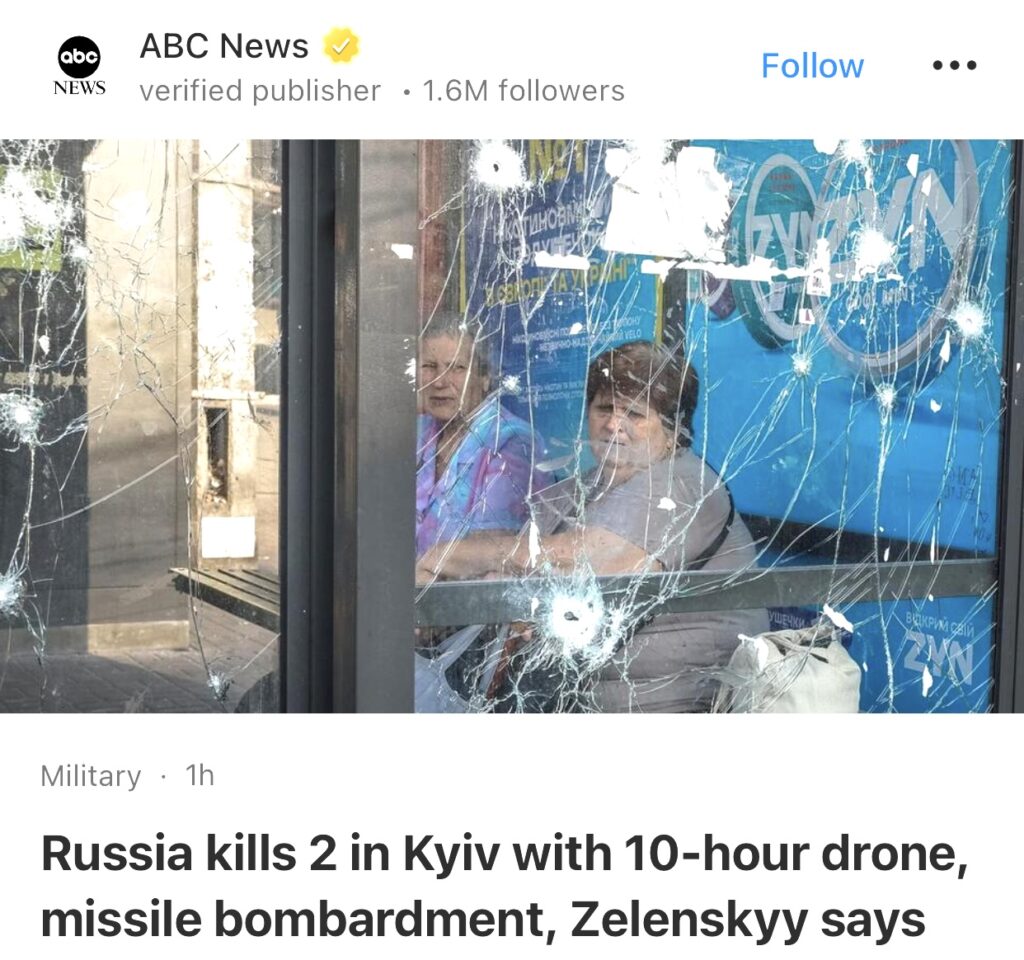Tap the gold verified badge
The image size is (1024, 960).
342,45
